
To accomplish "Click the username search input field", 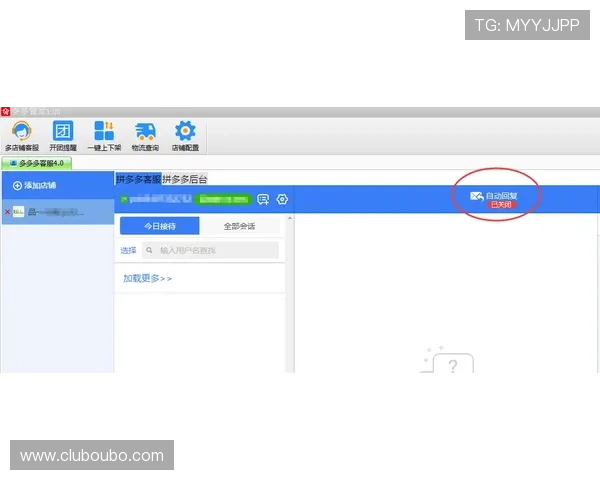I will [x=210, y=250].
